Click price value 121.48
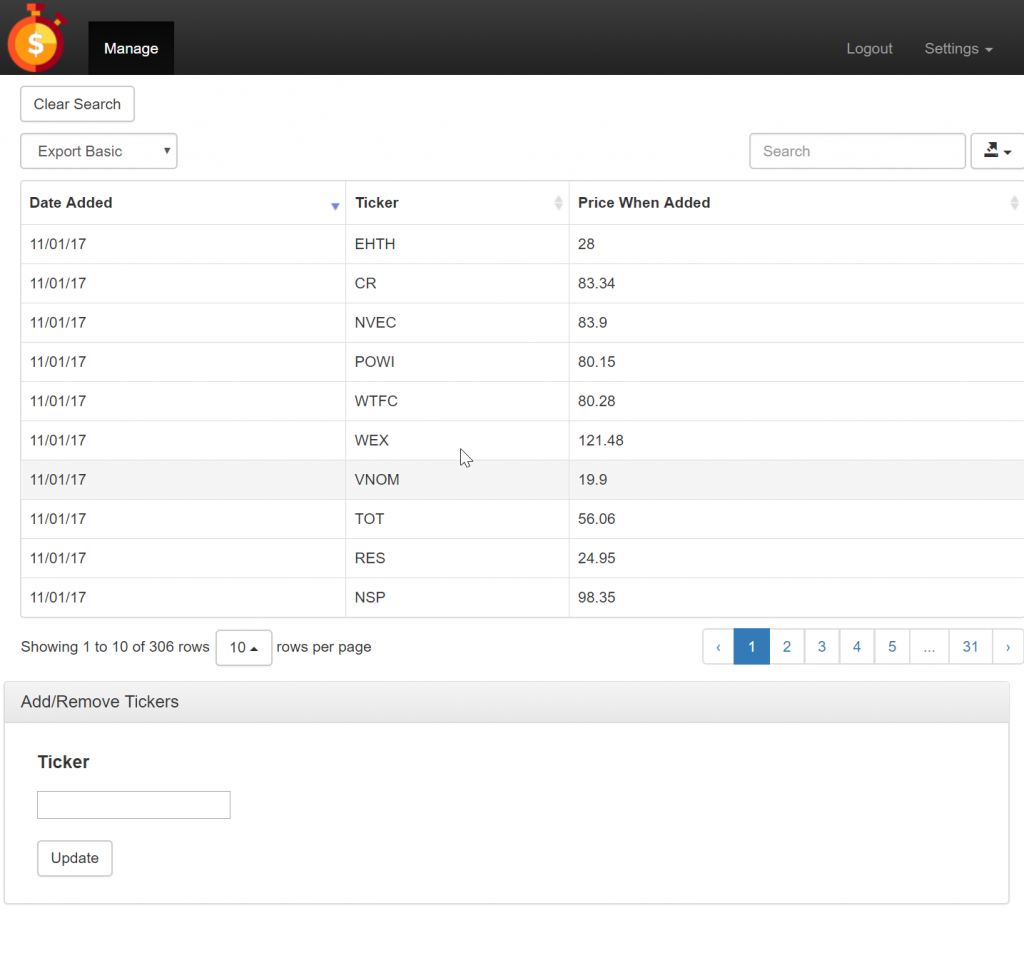The image size is (1024, 968). [x=601, y=440]
